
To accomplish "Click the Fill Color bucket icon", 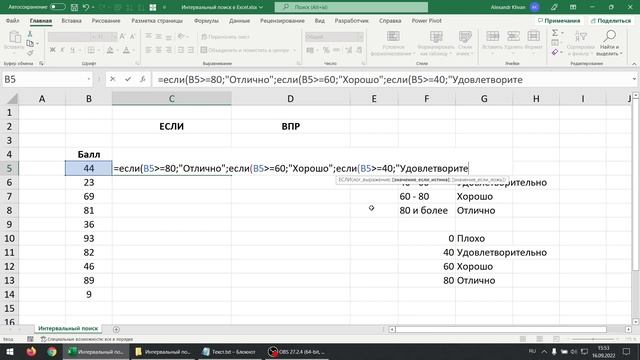I will [x=110, y=50].
